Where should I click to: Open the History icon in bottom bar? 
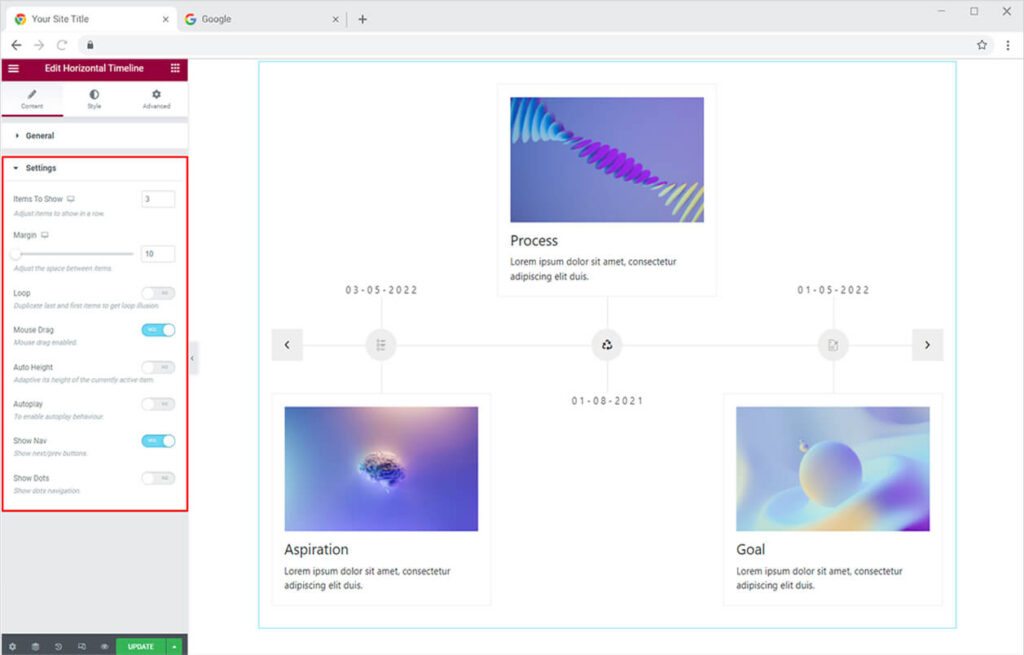(58, 646)
